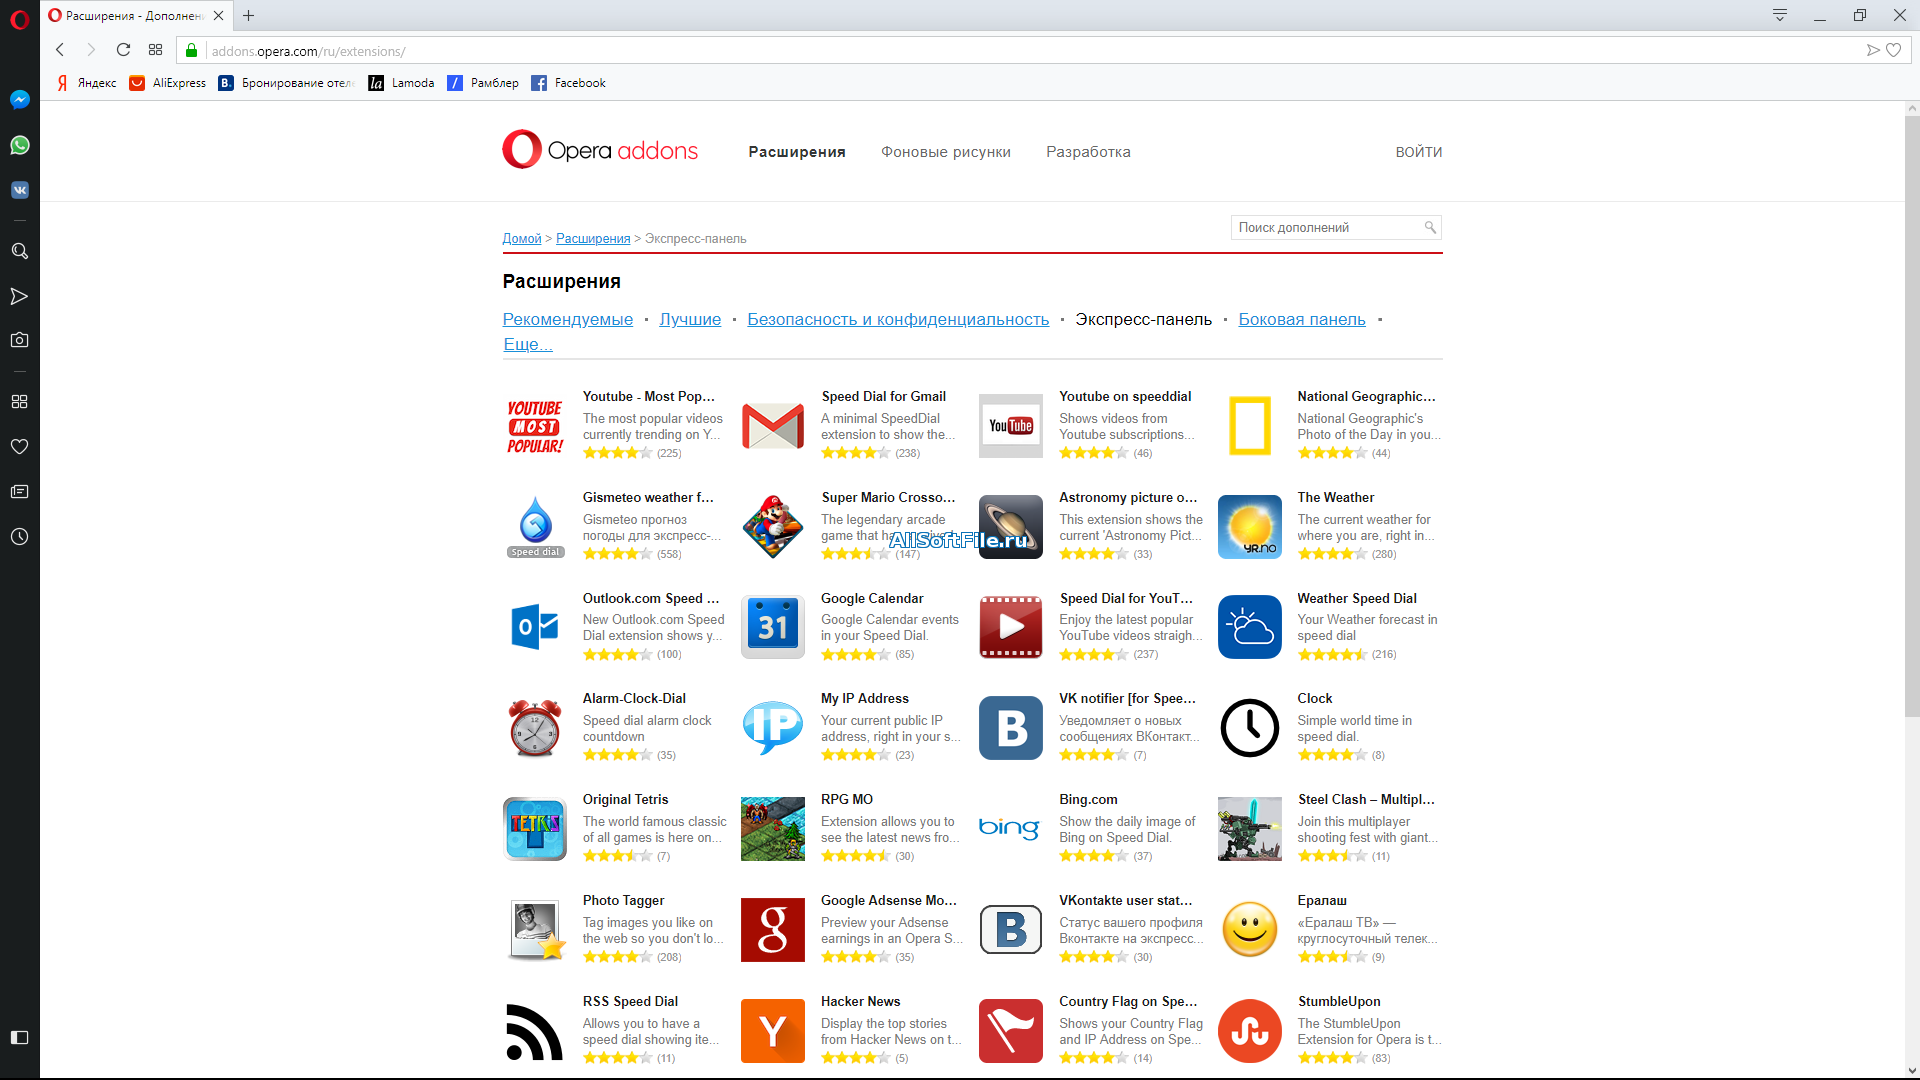Open Яндекс bookmark
The height and width of the screenshot is (1080, 1920).
coord(86,83)
